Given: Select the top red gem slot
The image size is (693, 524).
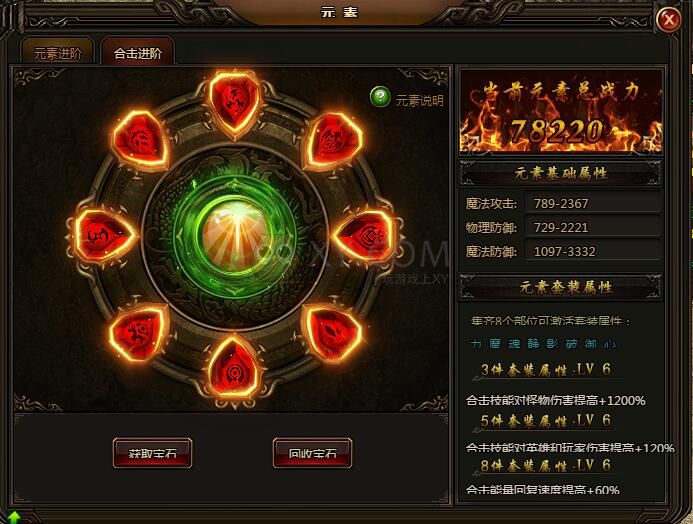Looking at the screenshot, I should coord(234,103).
